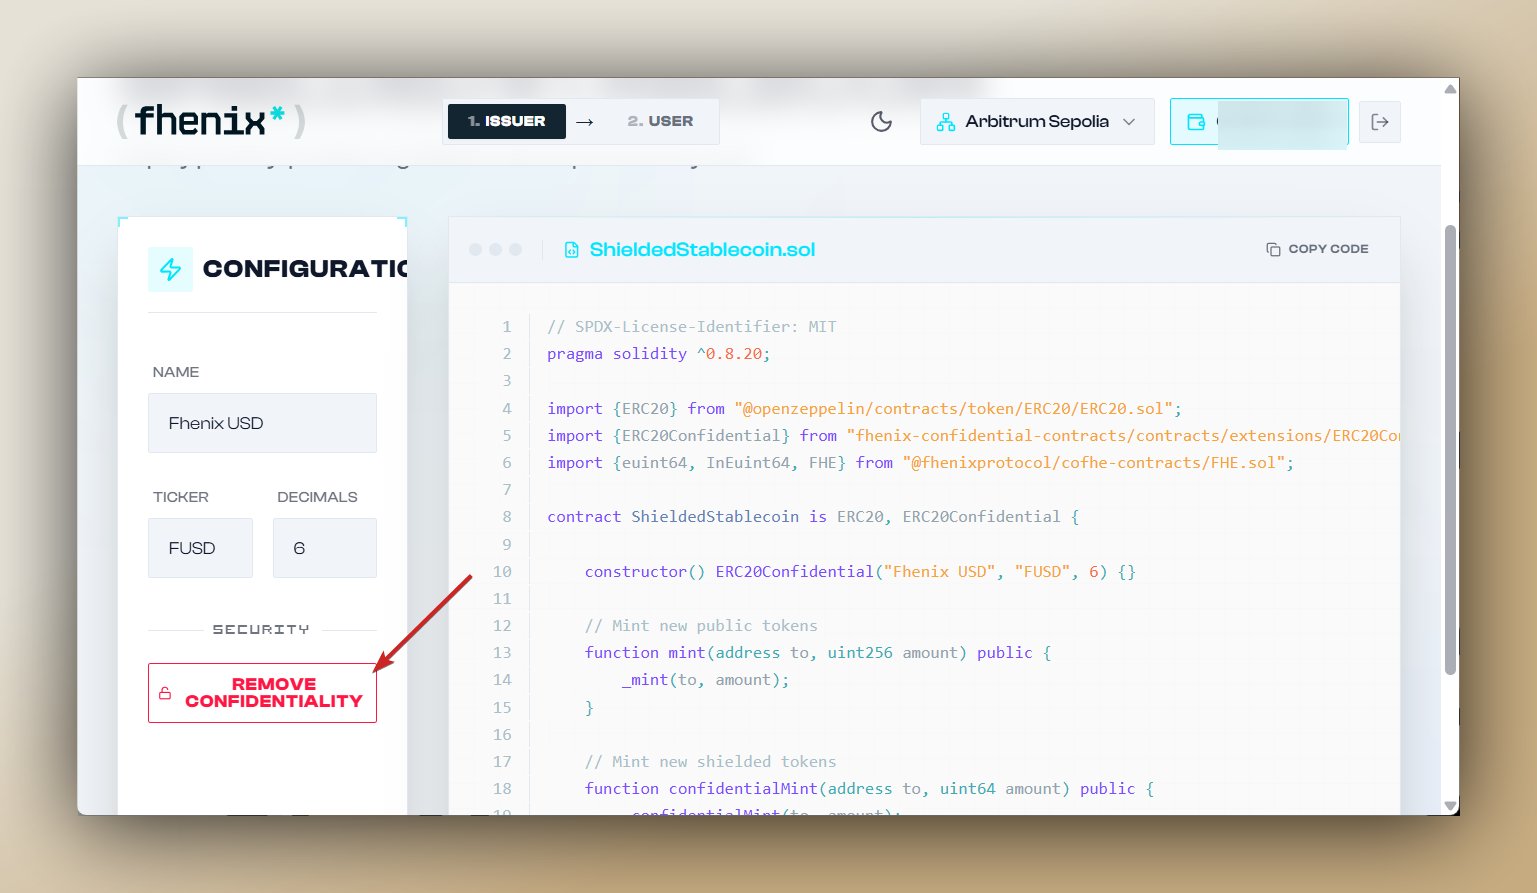Open the Arbitrum Sepolia network dropdown
This screenshot has height=893, width=1537.
click(1037, 122)
